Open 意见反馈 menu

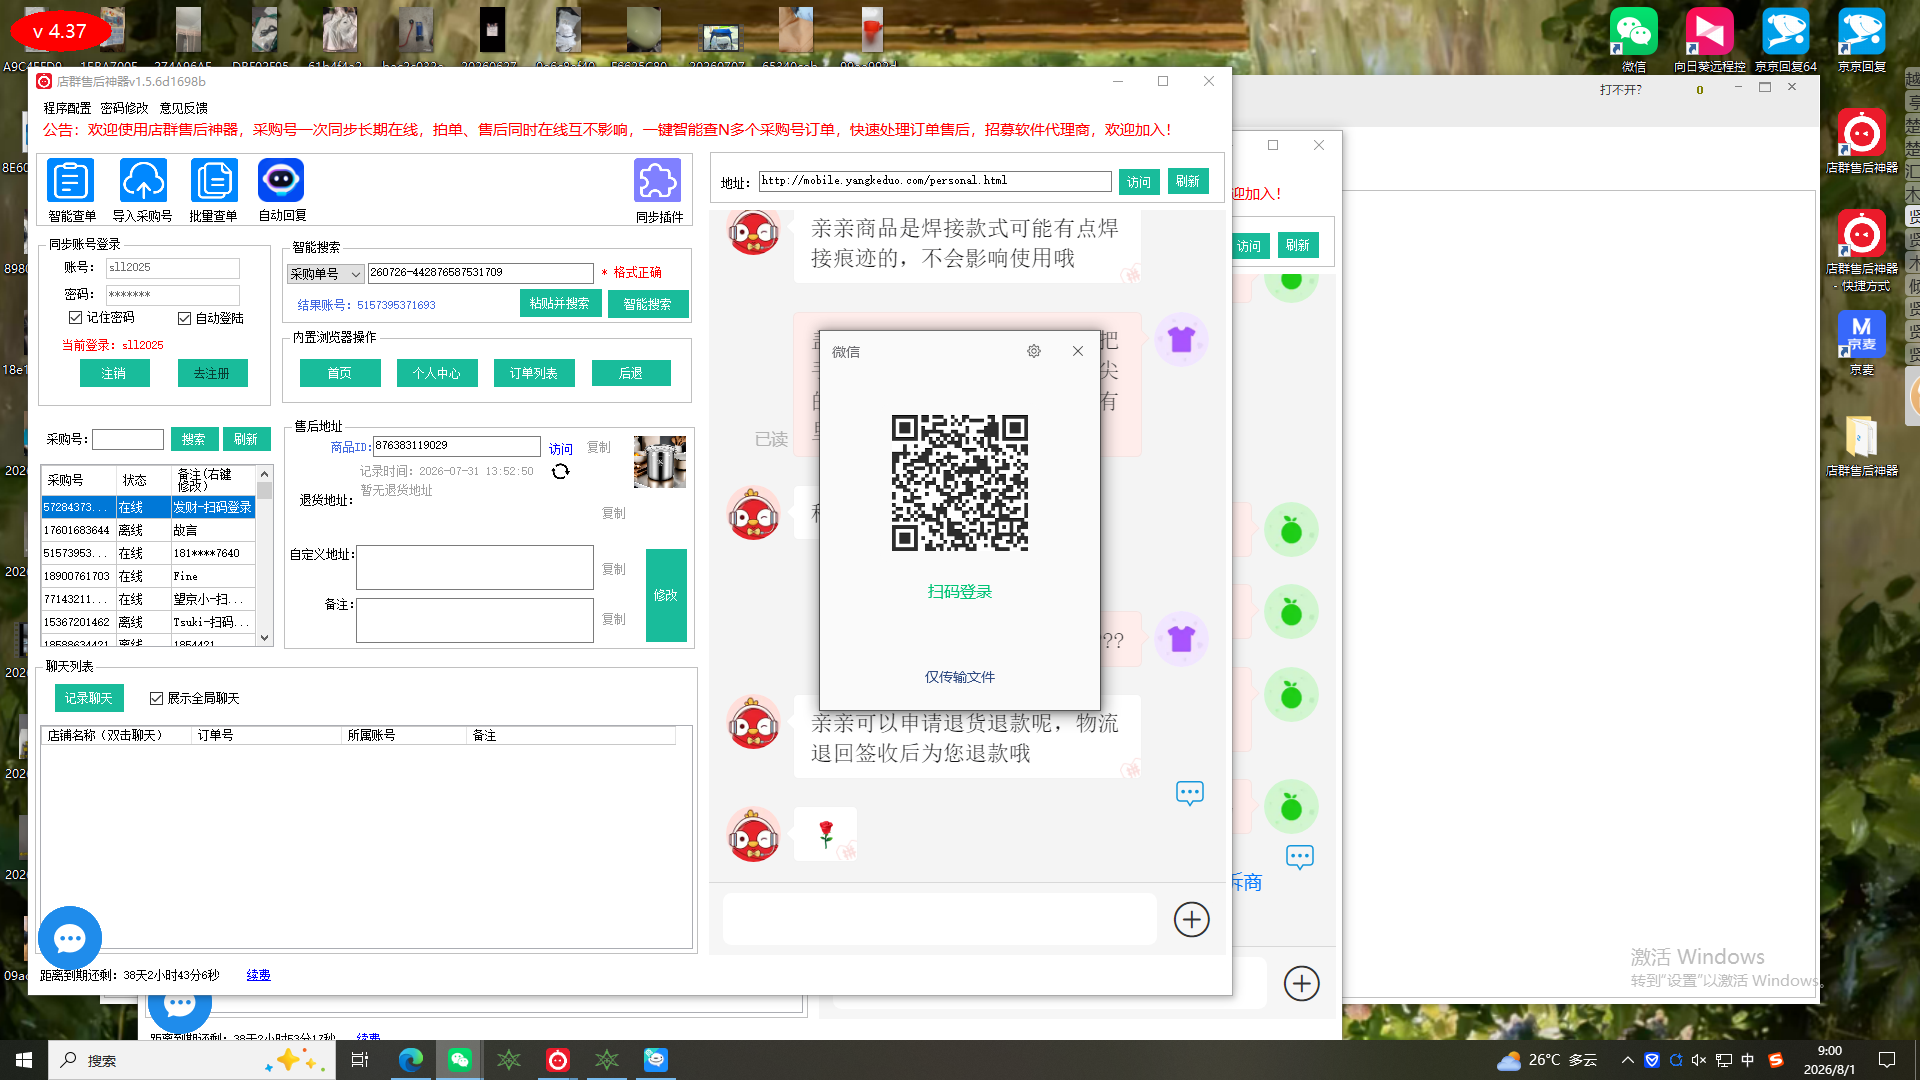pos(184,108)
